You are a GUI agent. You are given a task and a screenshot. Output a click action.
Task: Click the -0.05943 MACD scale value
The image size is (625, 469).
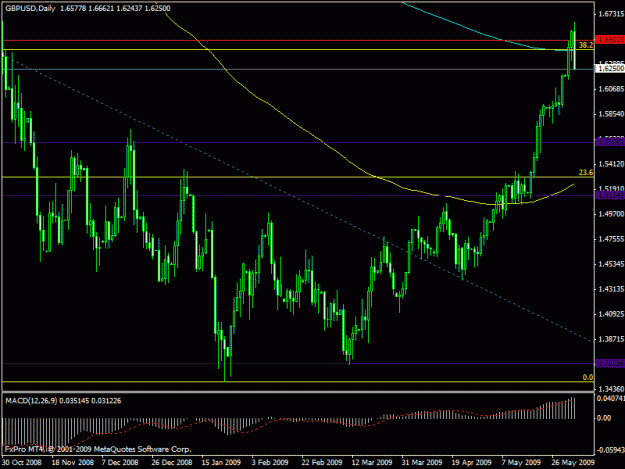610,450
